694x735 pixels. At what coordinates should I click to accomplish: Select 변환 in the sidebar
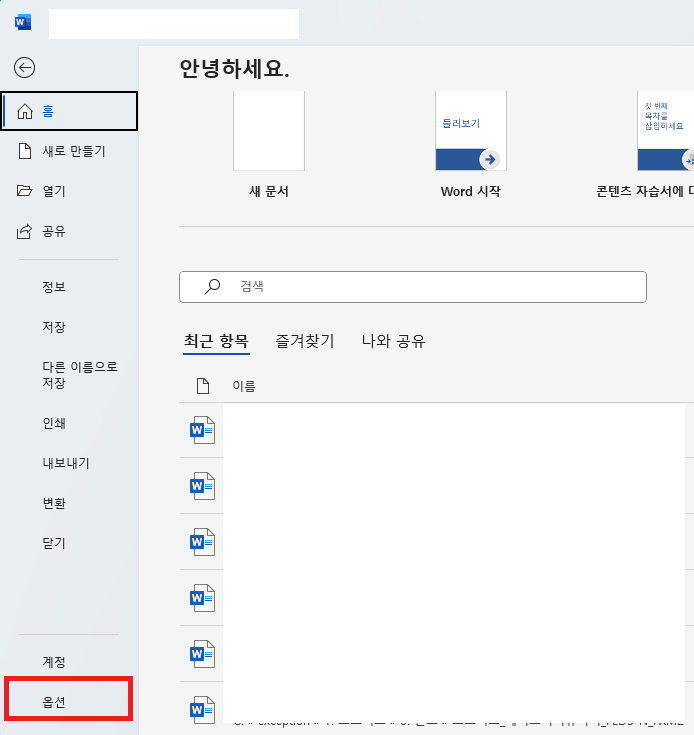tap(54, 503)
